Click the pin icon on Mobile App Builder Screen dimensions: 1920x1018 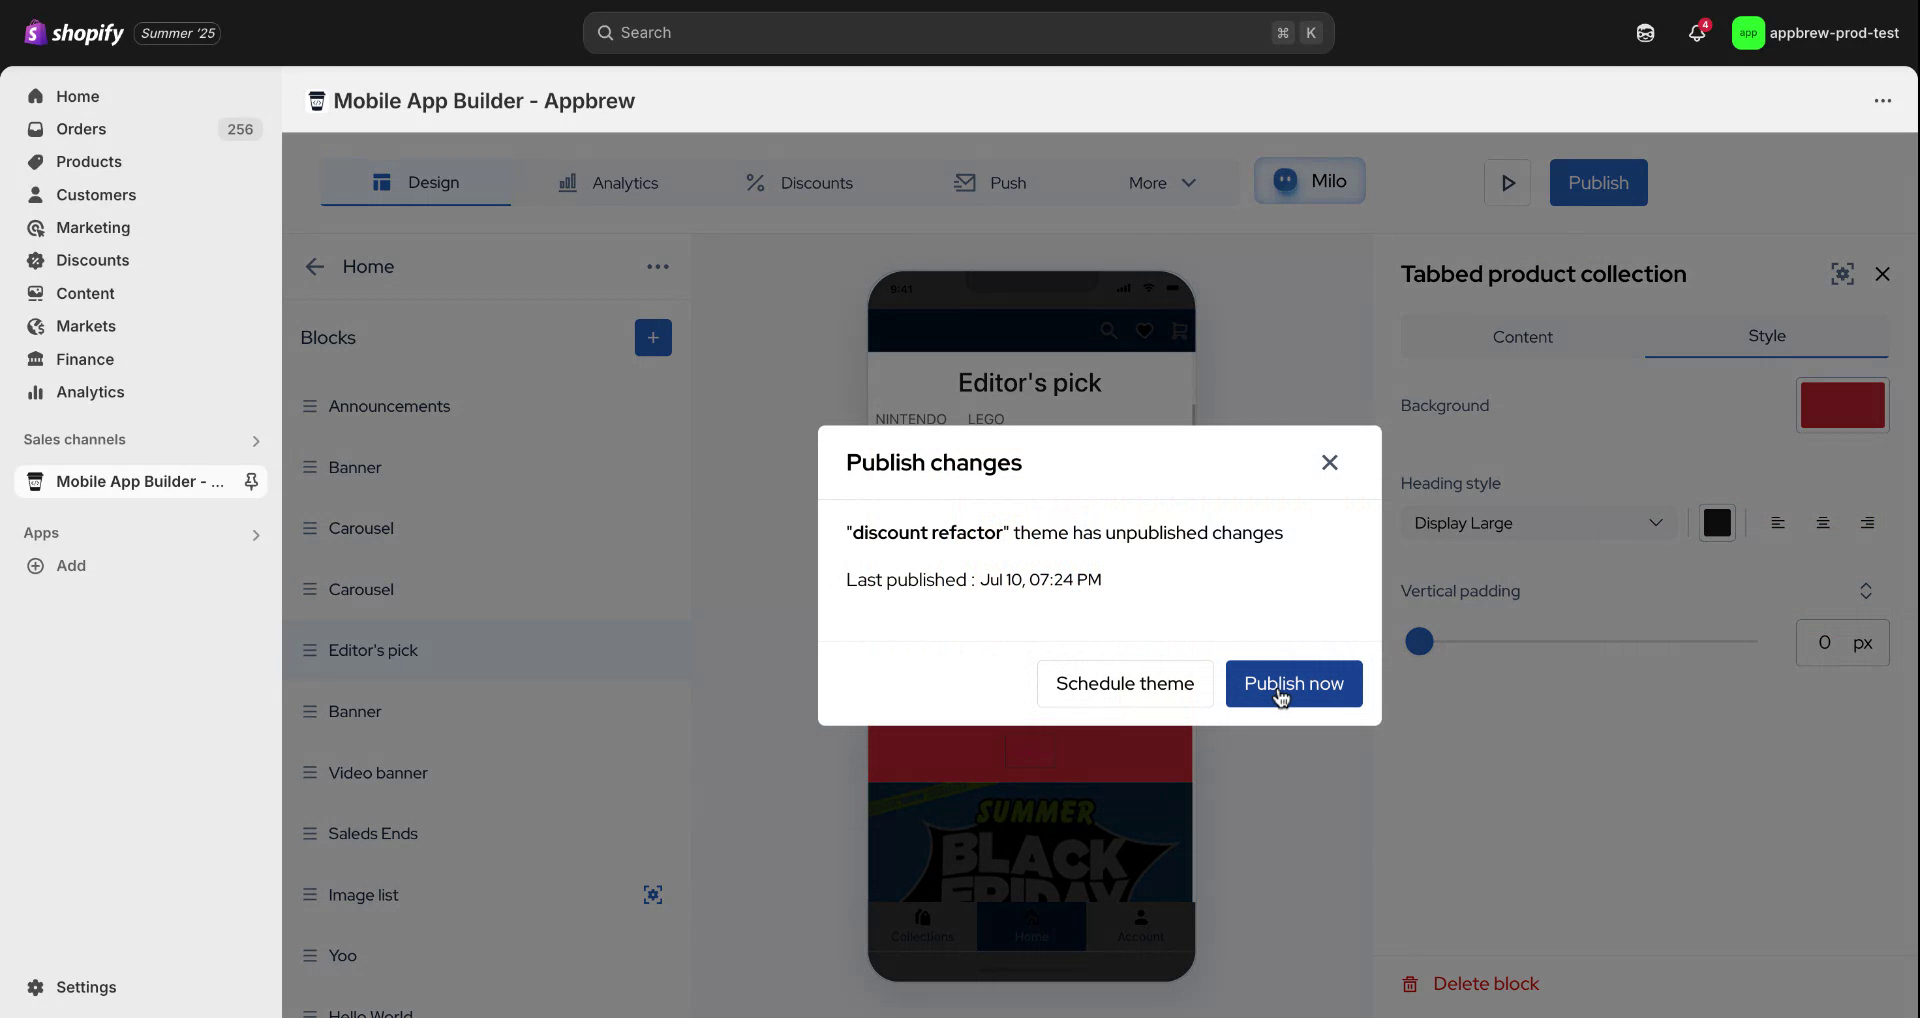(251, 482)
